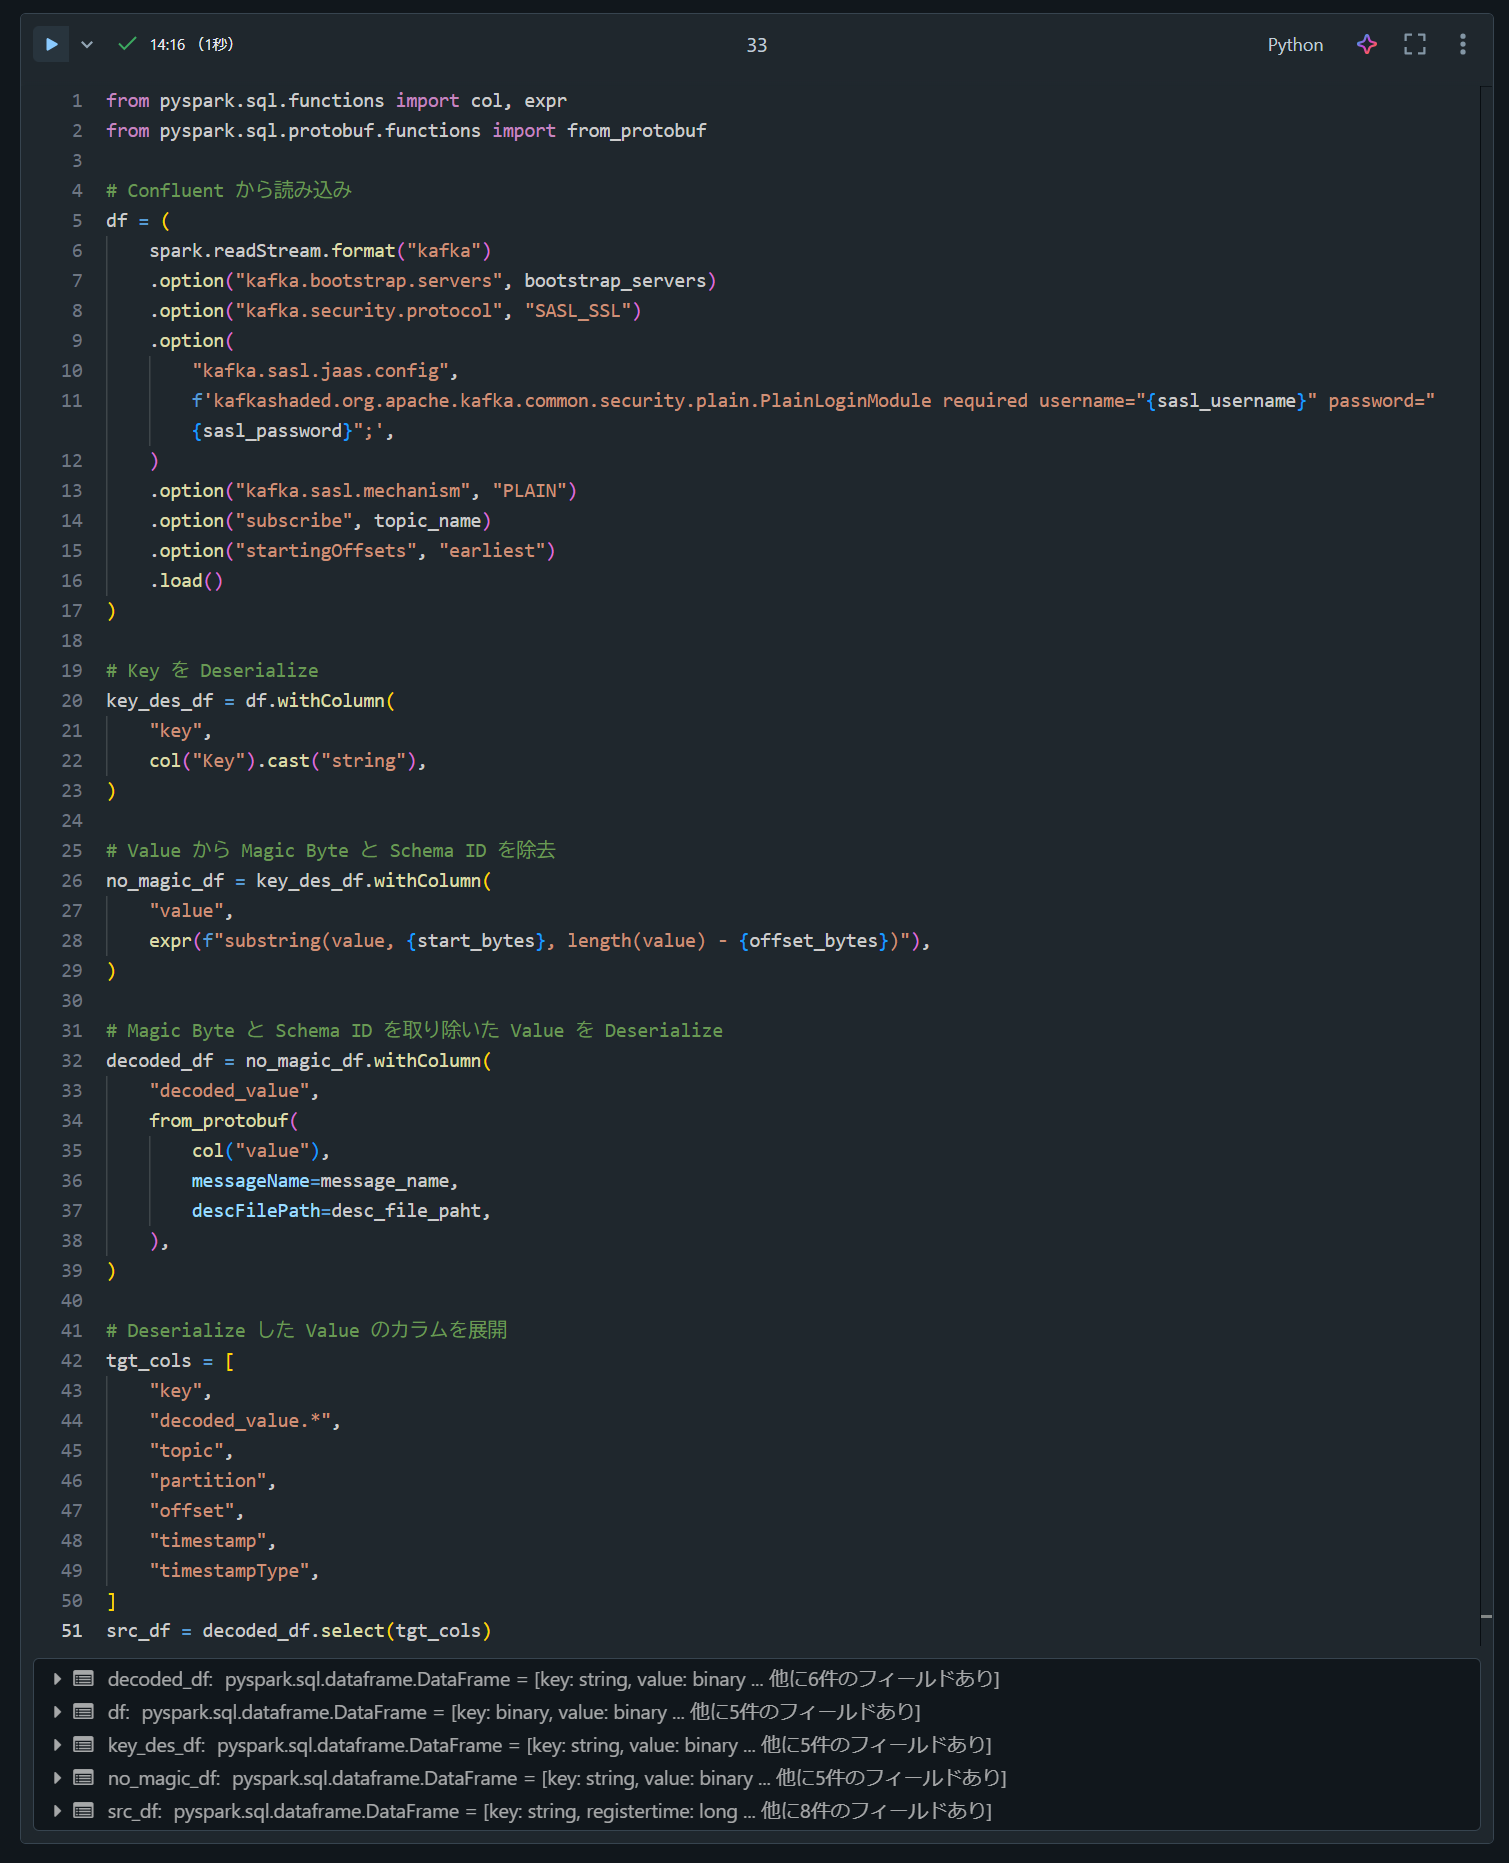Open the AI assistant sparkle icon
Viewport: 1509px width, 1863px height.
point(1366,44)
